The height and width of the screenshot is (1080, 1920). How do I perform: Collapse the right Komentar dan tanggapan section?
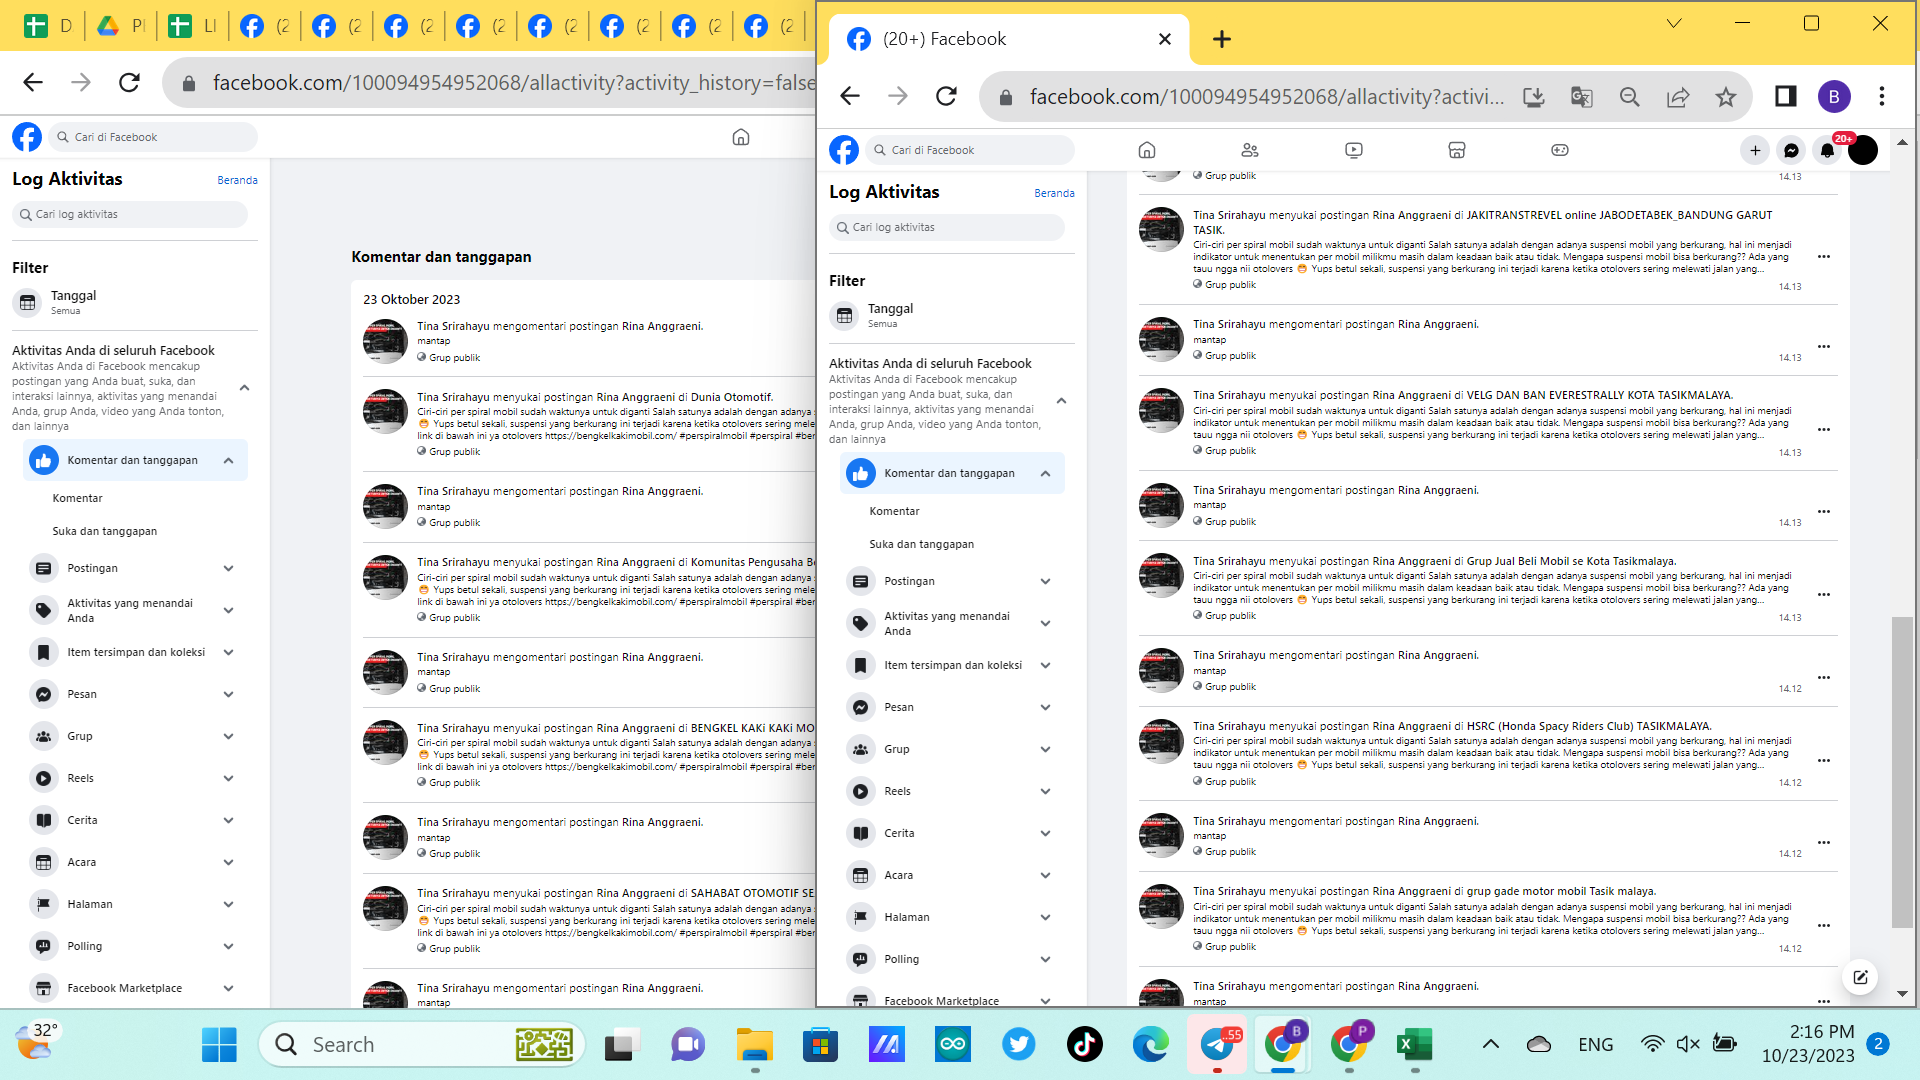(x=1045, y=474)
